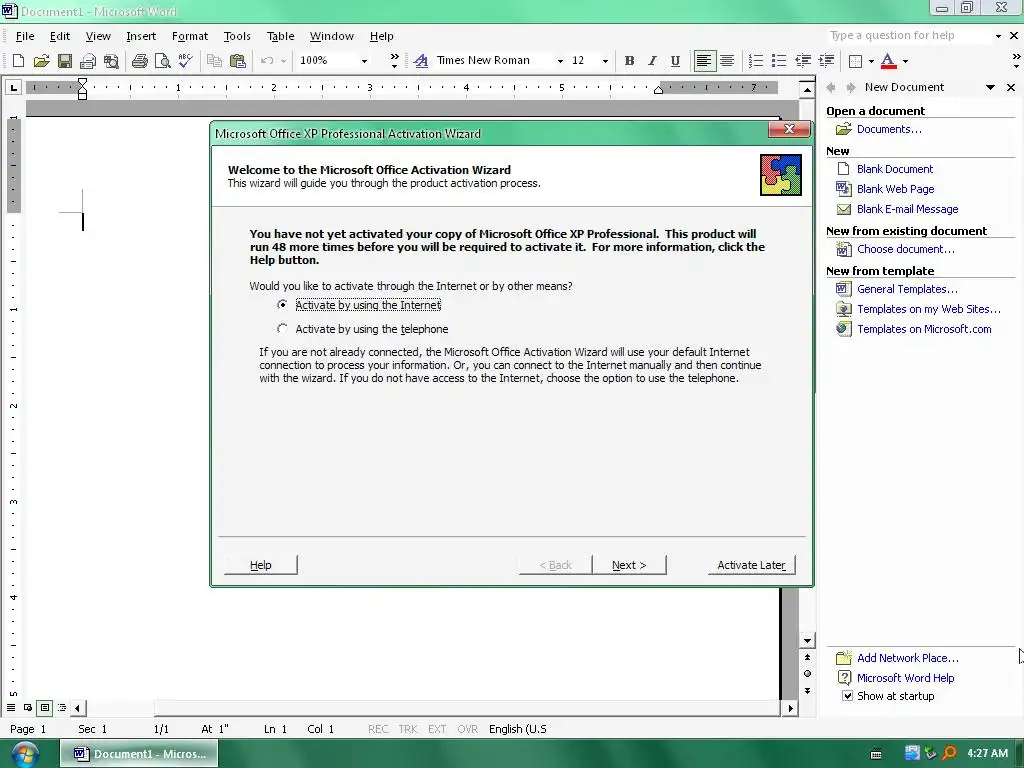Open font color dropdown arrow
Screen dimensions: 1024x768
pyautogui.click(x=905, y=61)
